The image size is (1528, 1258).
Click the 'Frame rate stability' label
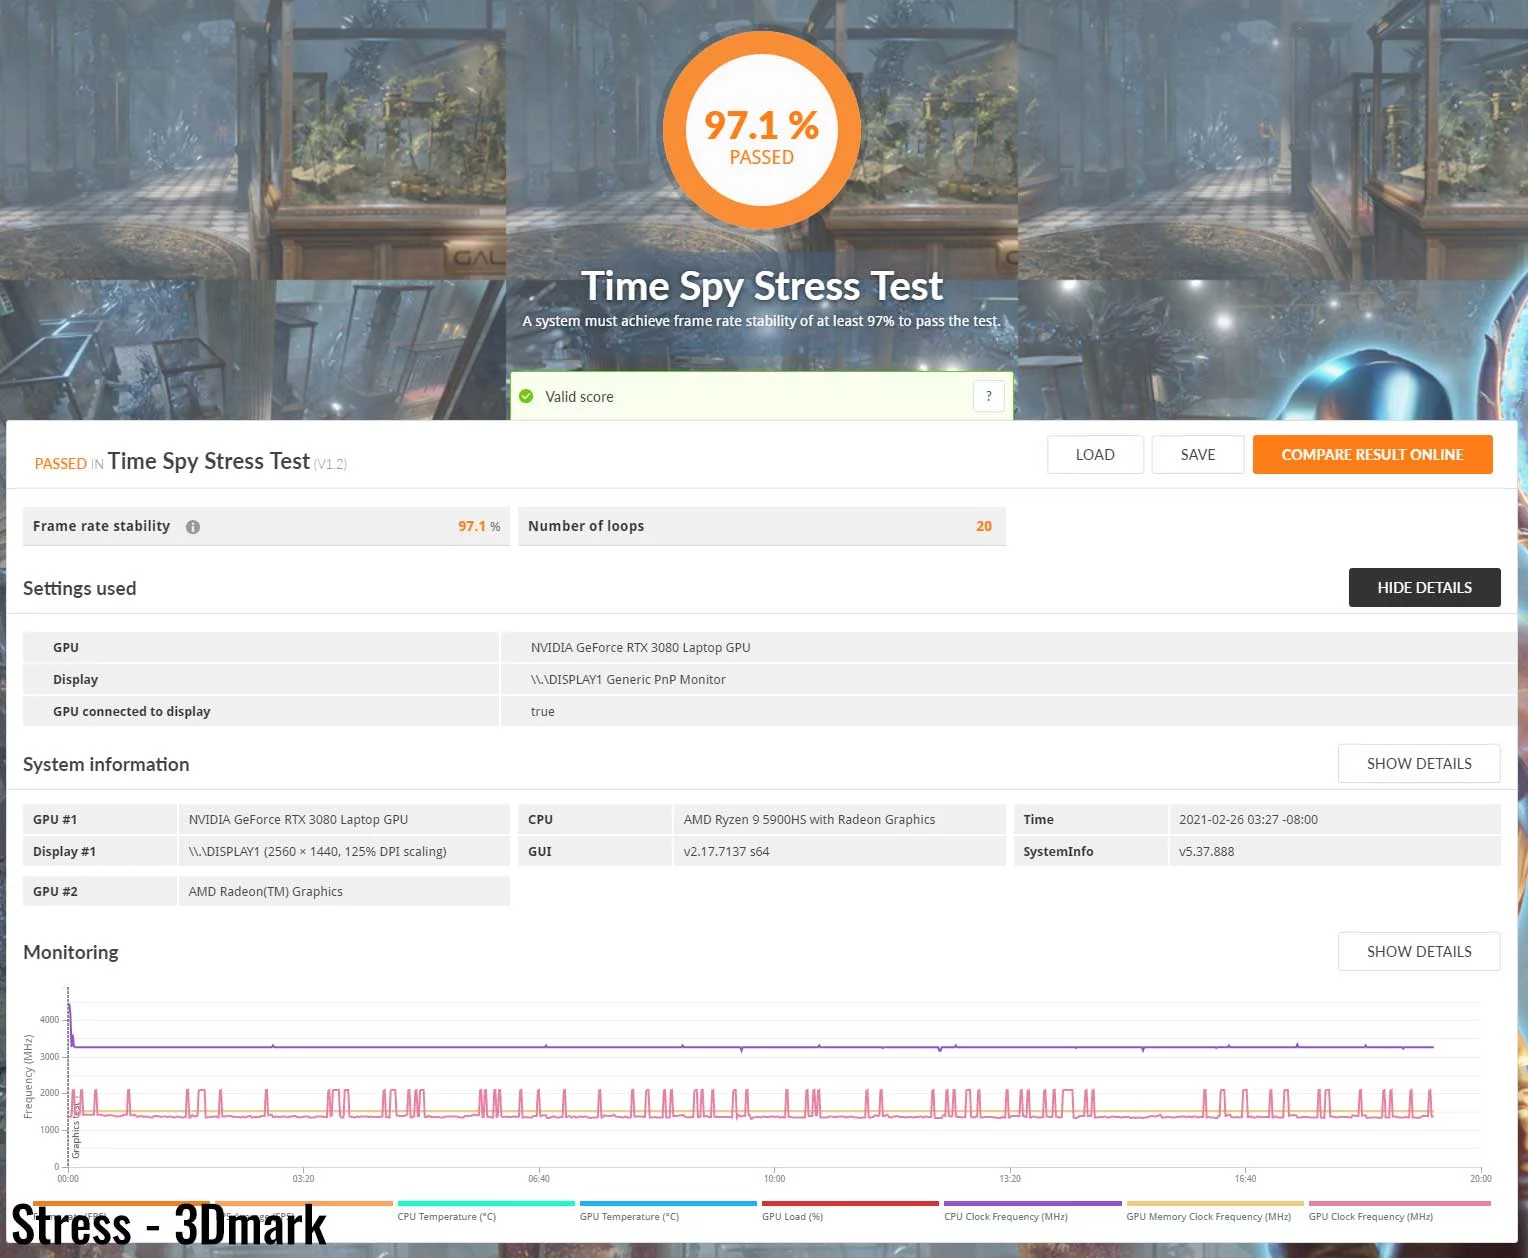point(101,526)
